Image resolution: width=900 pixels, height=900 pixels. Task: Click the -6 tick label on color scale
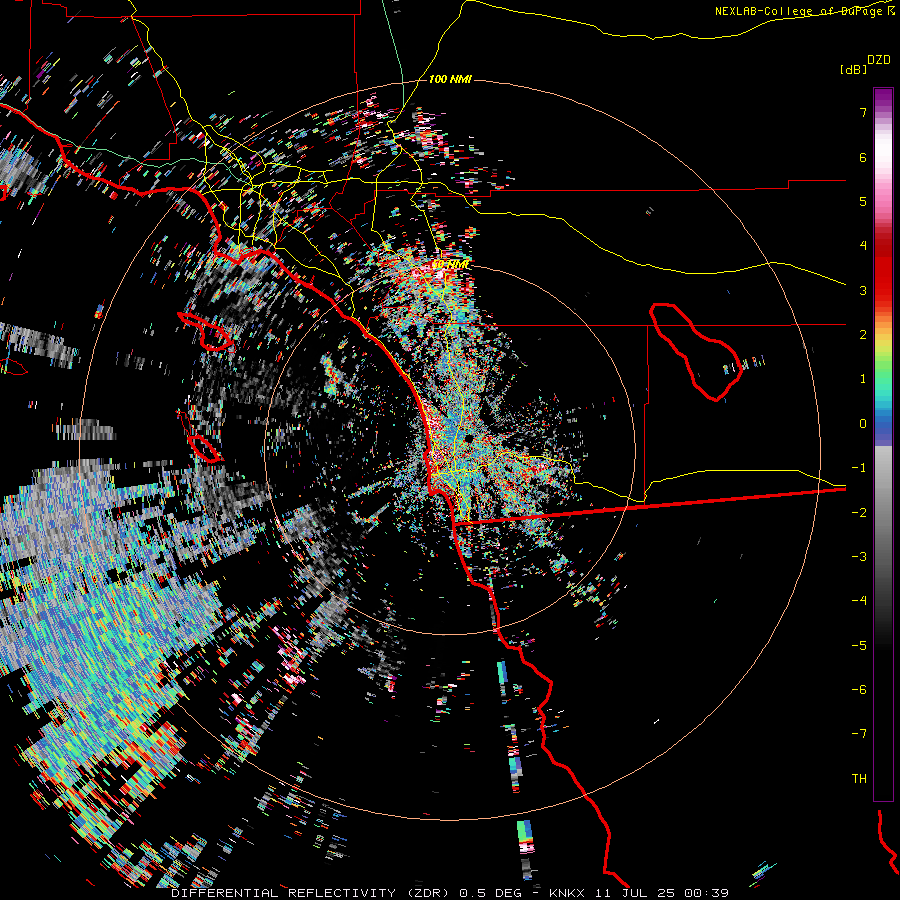coord(859,690)
